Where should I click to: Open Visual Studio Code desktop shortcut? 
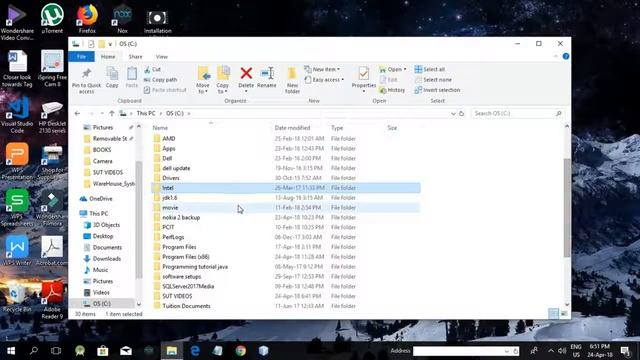click(17, 115)
